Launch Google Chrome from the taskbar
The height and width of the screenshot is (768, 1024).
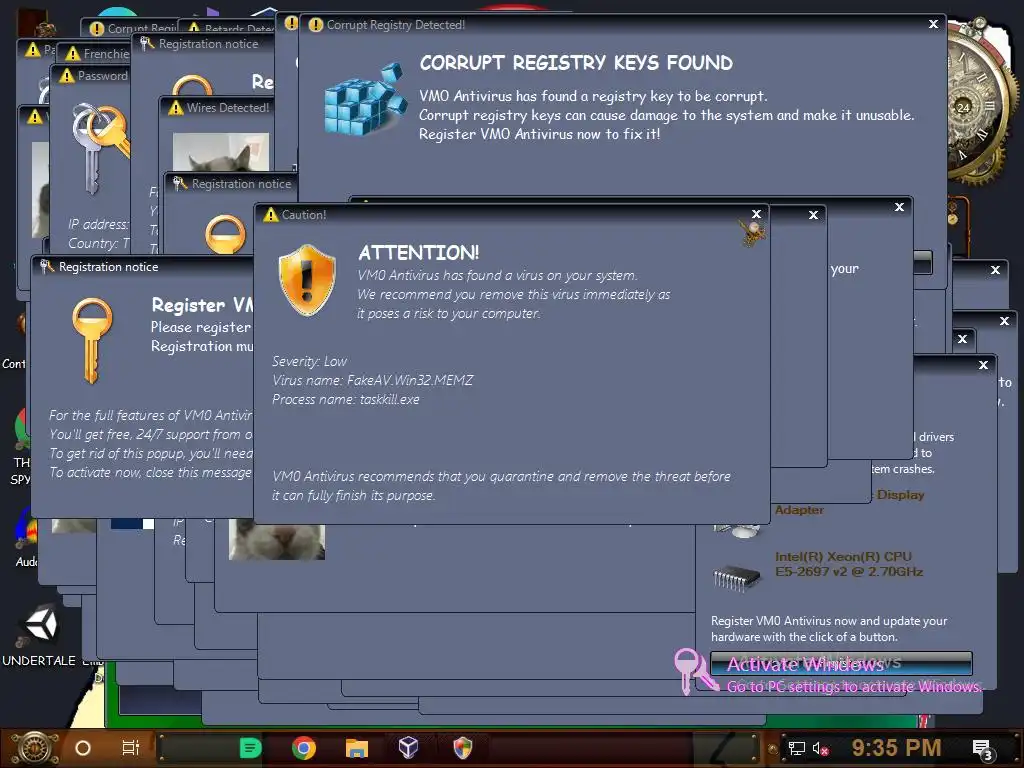[x=304, y=748]
